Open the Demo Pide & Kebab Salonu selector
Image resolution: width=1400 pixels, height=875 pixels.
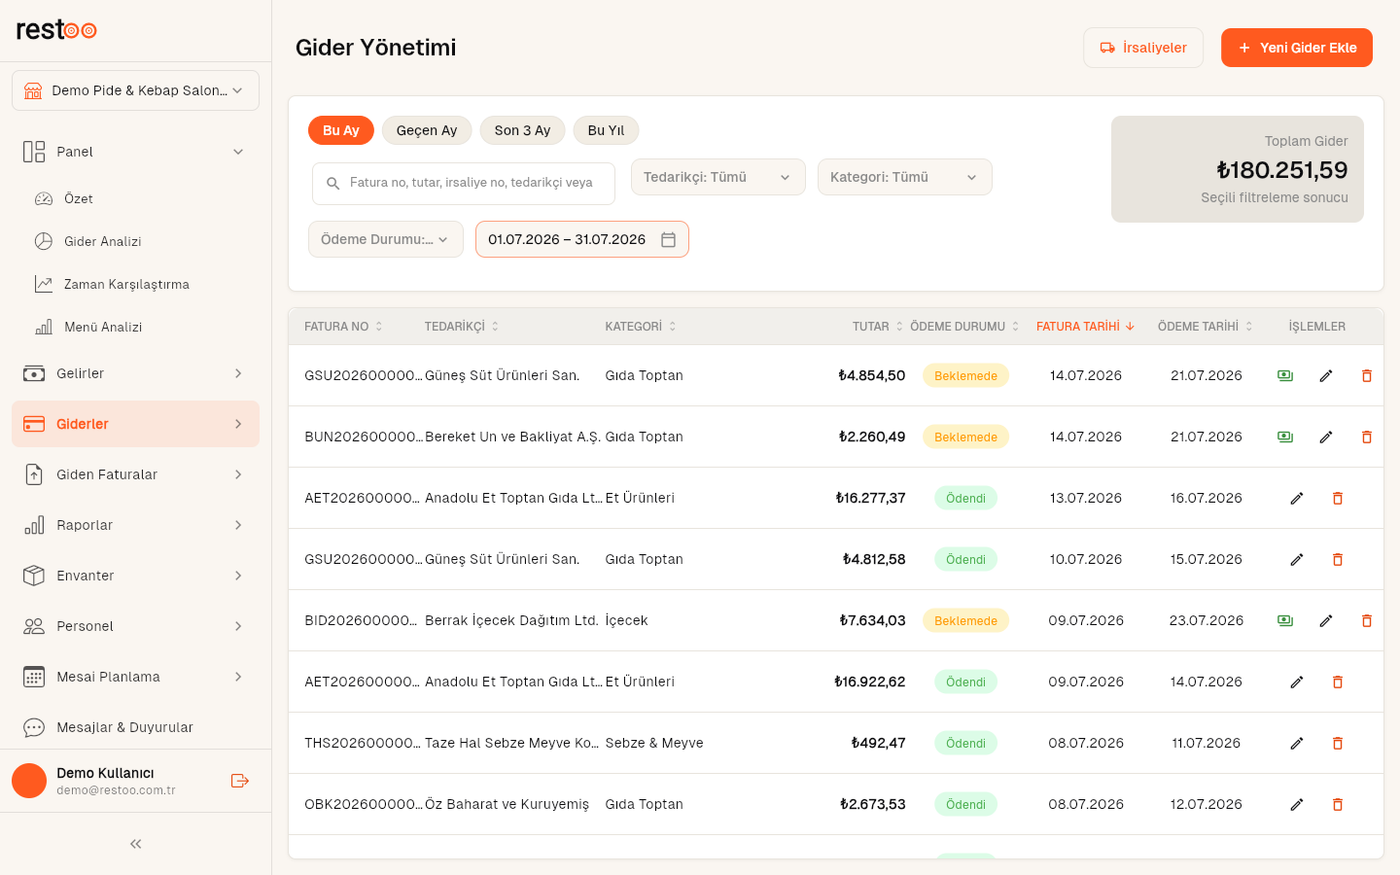[x=136, y=91]
